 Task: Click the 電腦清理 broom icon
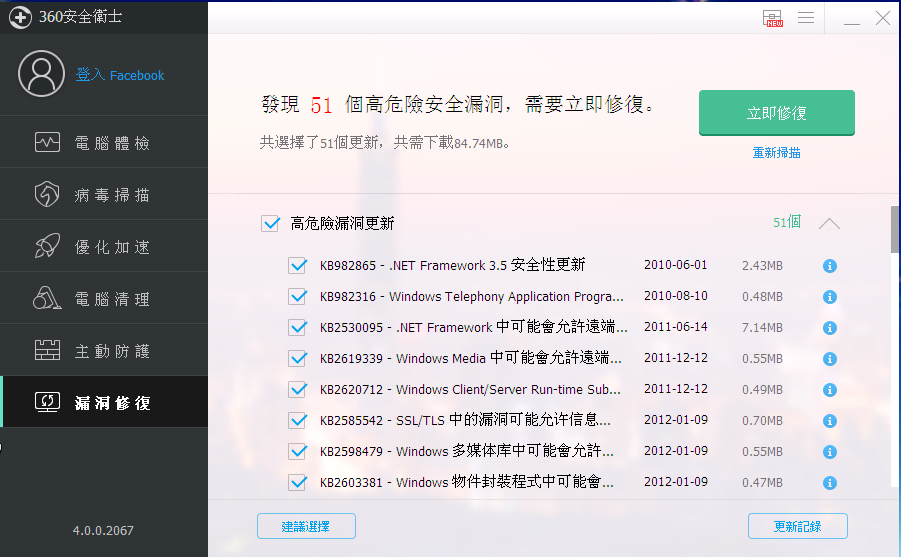(47, 298)
